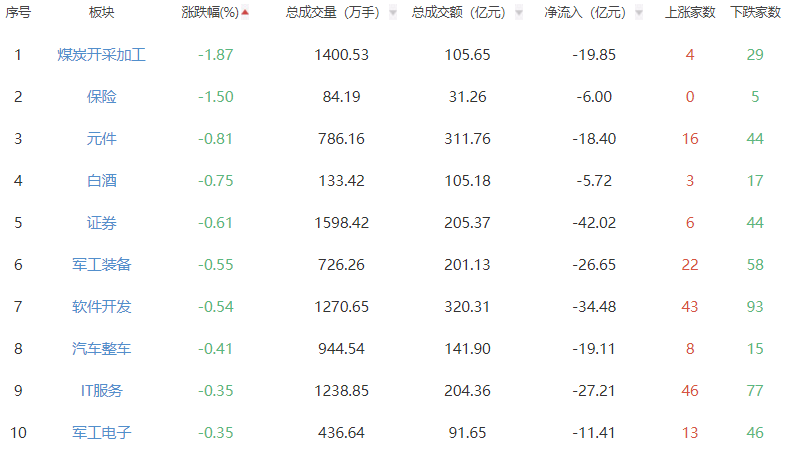This screenshot has width=789, height=459.
Task: Sort by 下跌家数 column header
Action: tap(755, 13)
